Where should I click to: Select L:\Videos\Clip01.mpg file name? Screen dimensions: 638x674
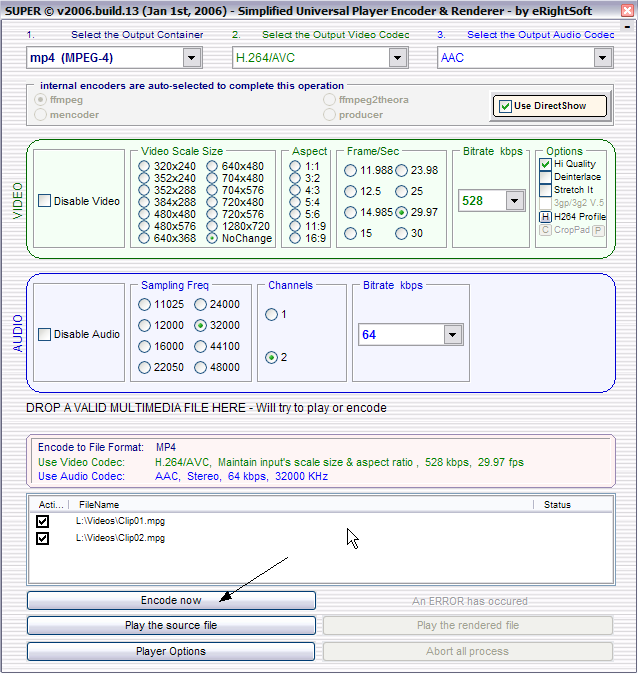pyautogui.click(x=120, y=521)
